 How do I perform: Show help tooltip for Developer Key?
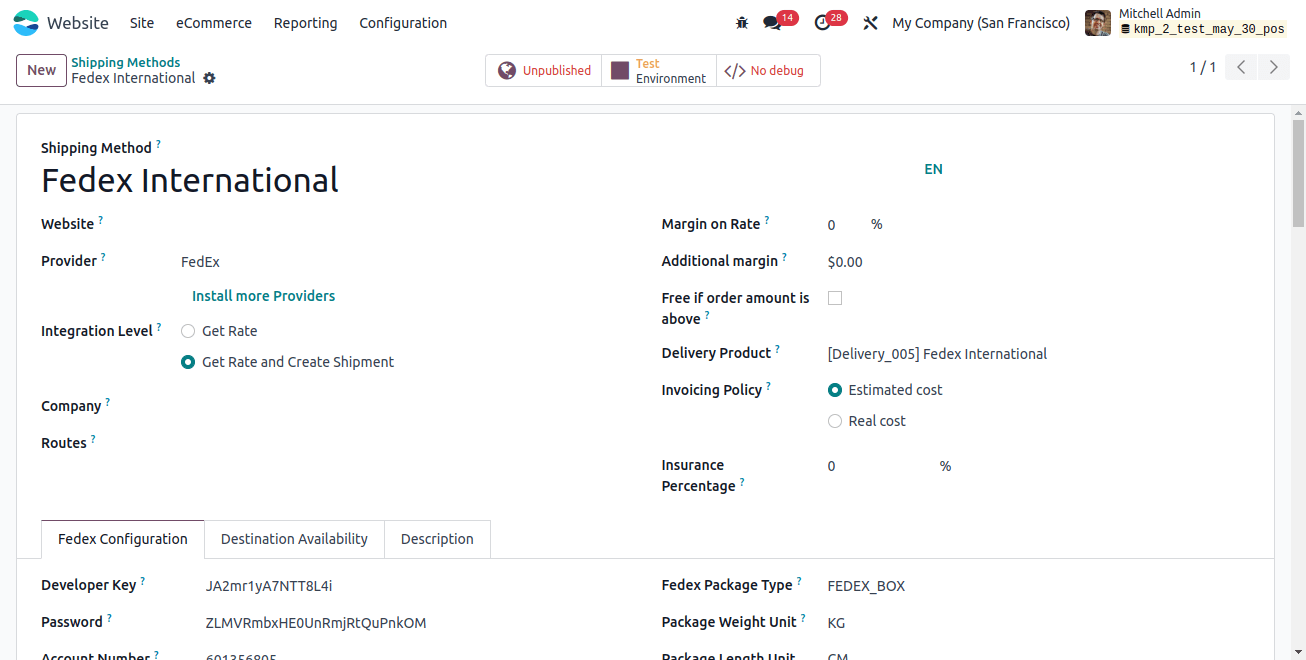(142, 581)
